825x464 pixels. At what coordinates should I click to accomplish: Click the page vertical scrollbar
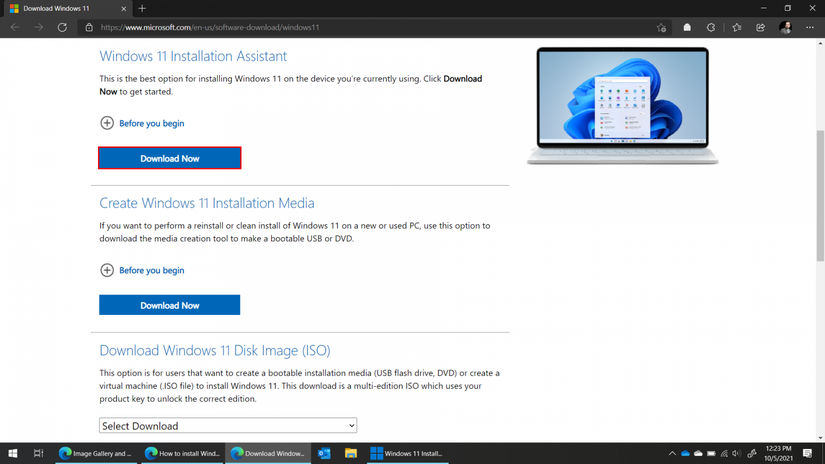820,200
